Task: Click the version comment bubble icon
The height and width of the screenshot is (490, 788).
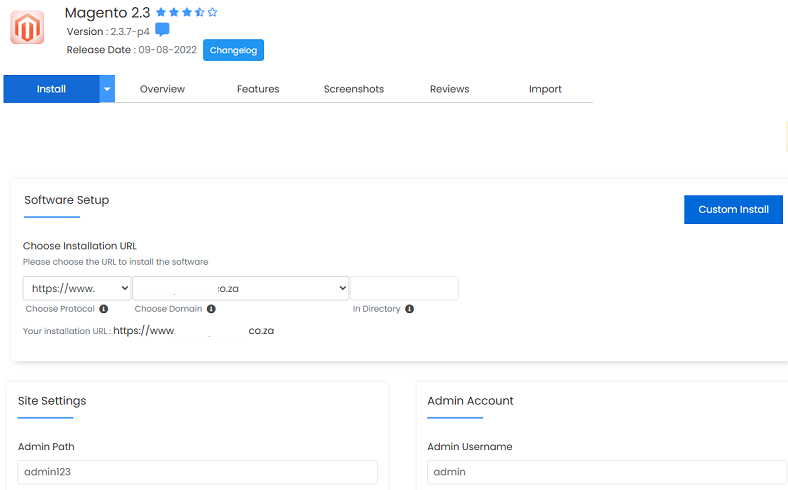Action: point(162,30)
